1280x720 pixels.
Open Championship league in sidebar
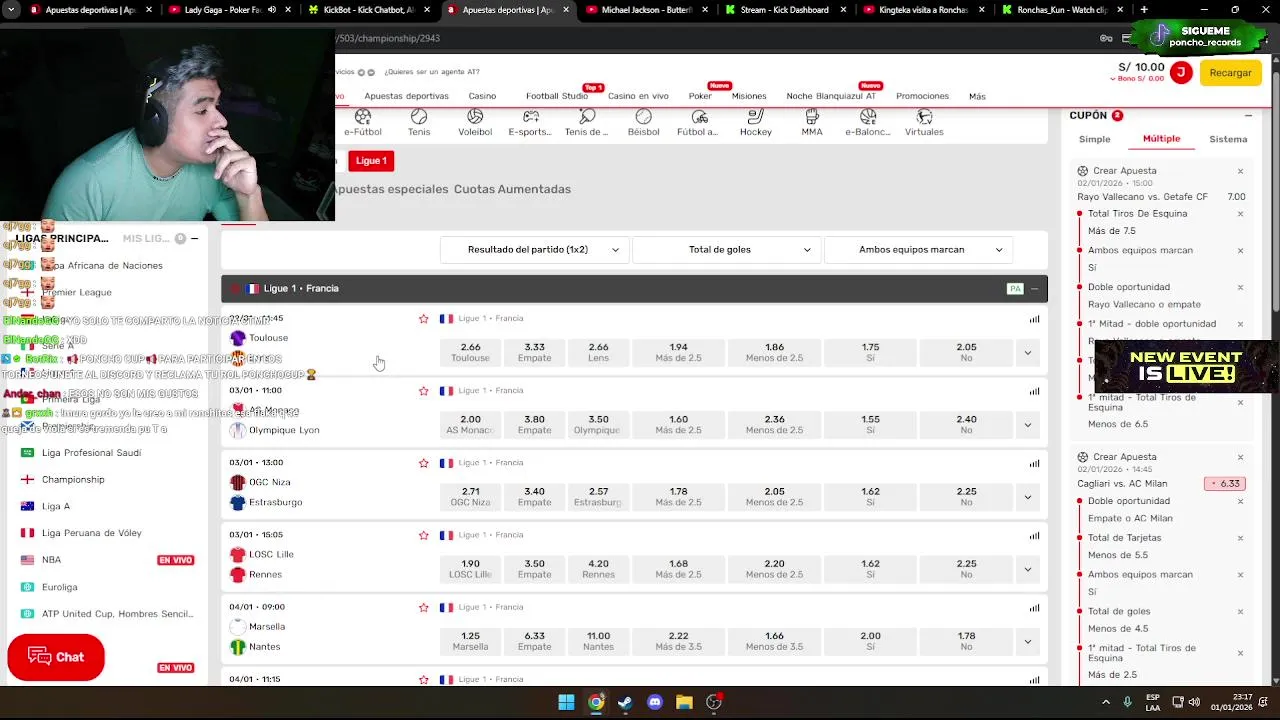click(73, 480)
